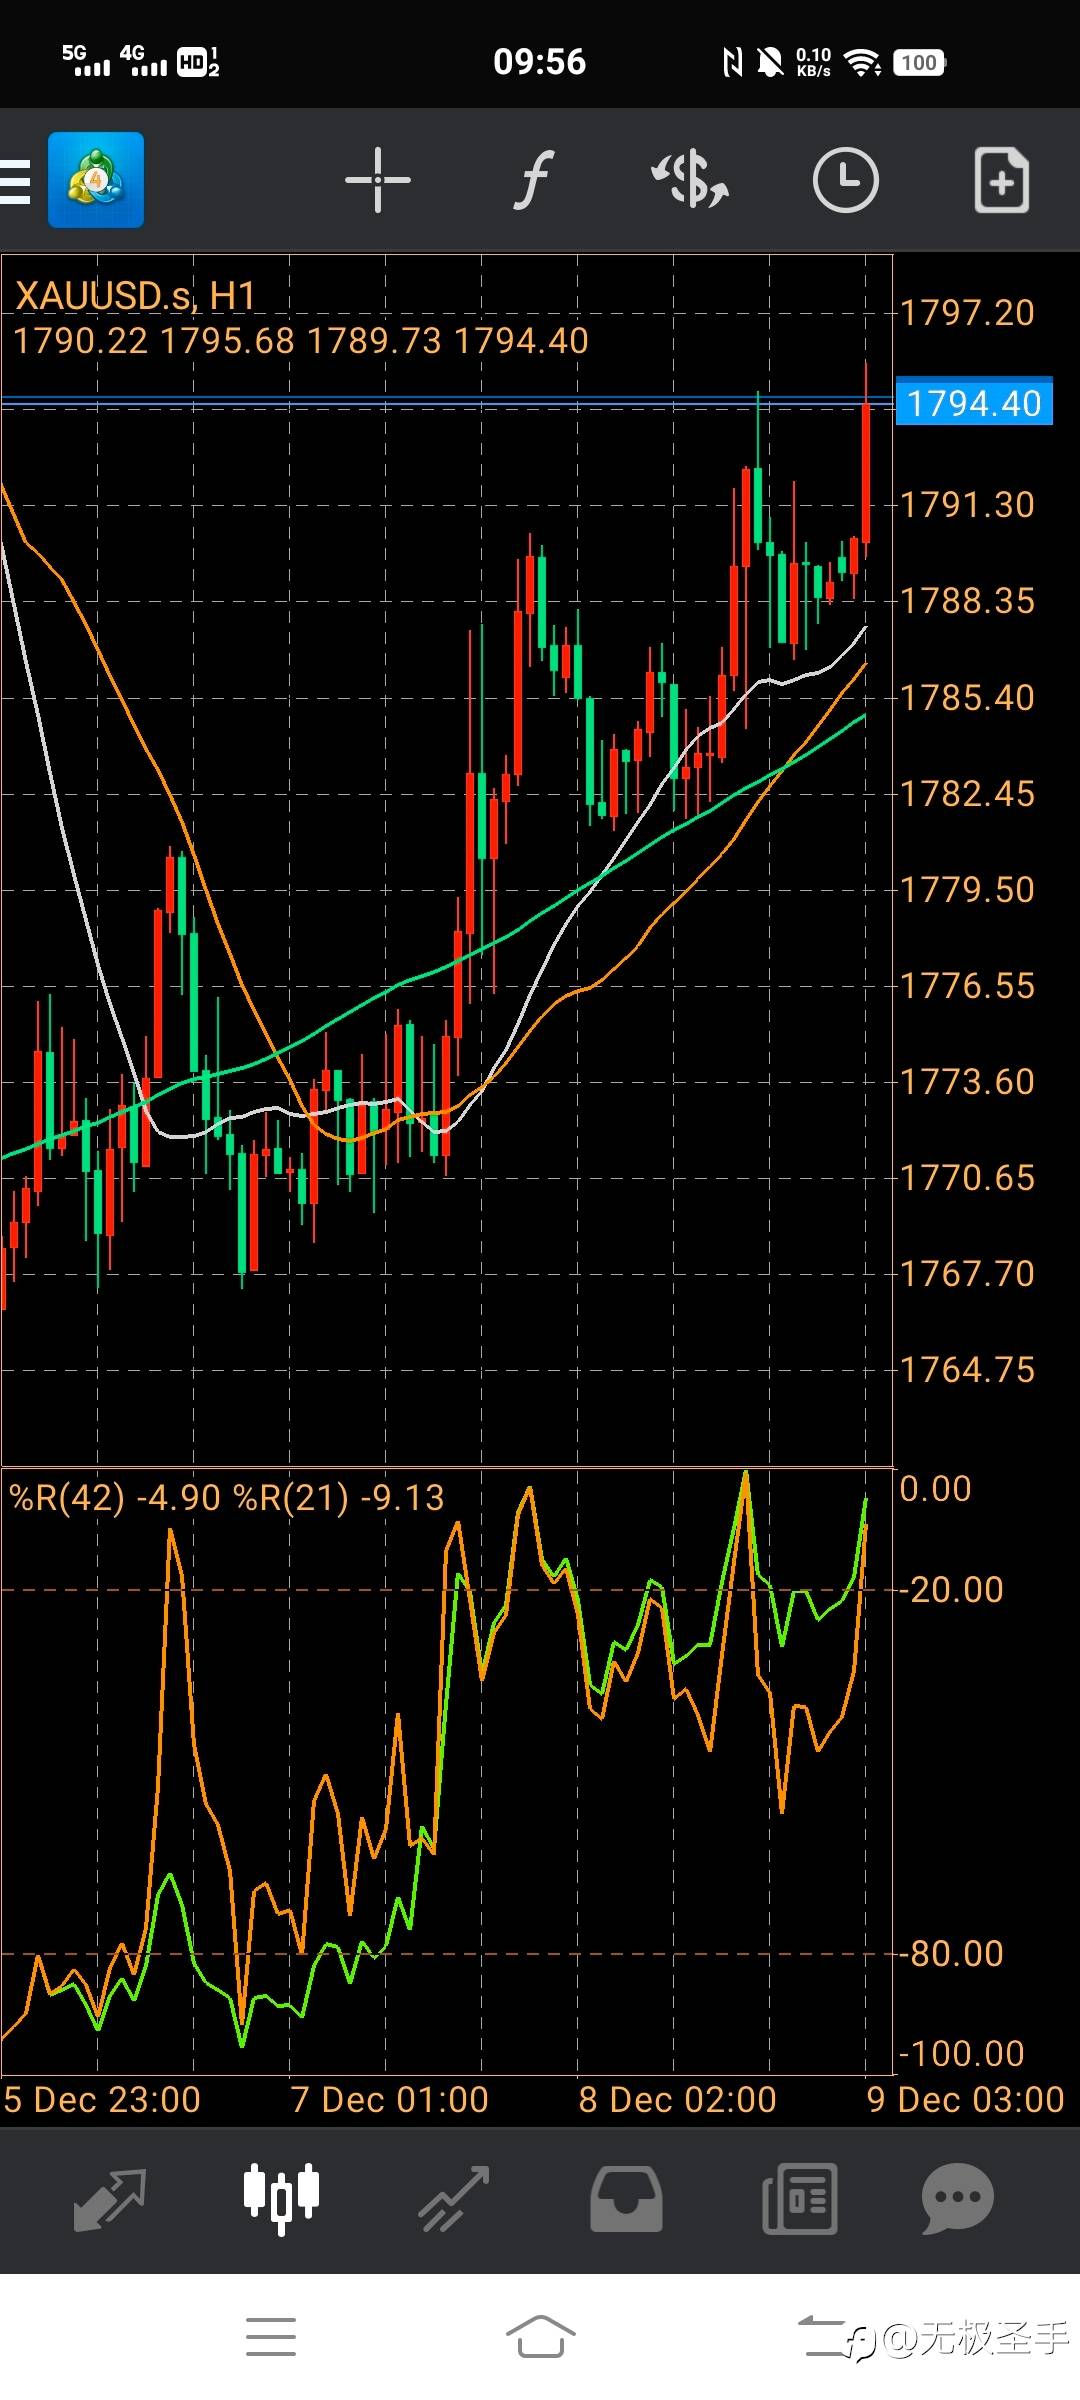Switch to the Chart tab candlestick icon
Screen dimensions: 1080x2400
(282, 2199)
